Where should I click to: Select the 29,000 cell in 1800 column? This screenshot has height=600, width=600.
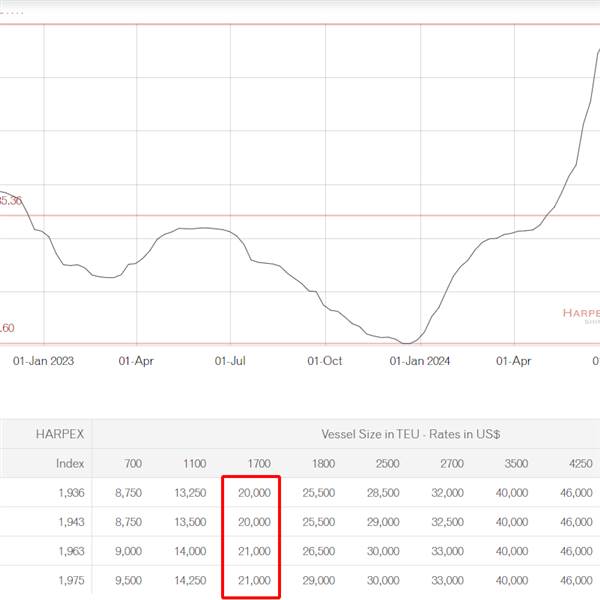point(318,580)
